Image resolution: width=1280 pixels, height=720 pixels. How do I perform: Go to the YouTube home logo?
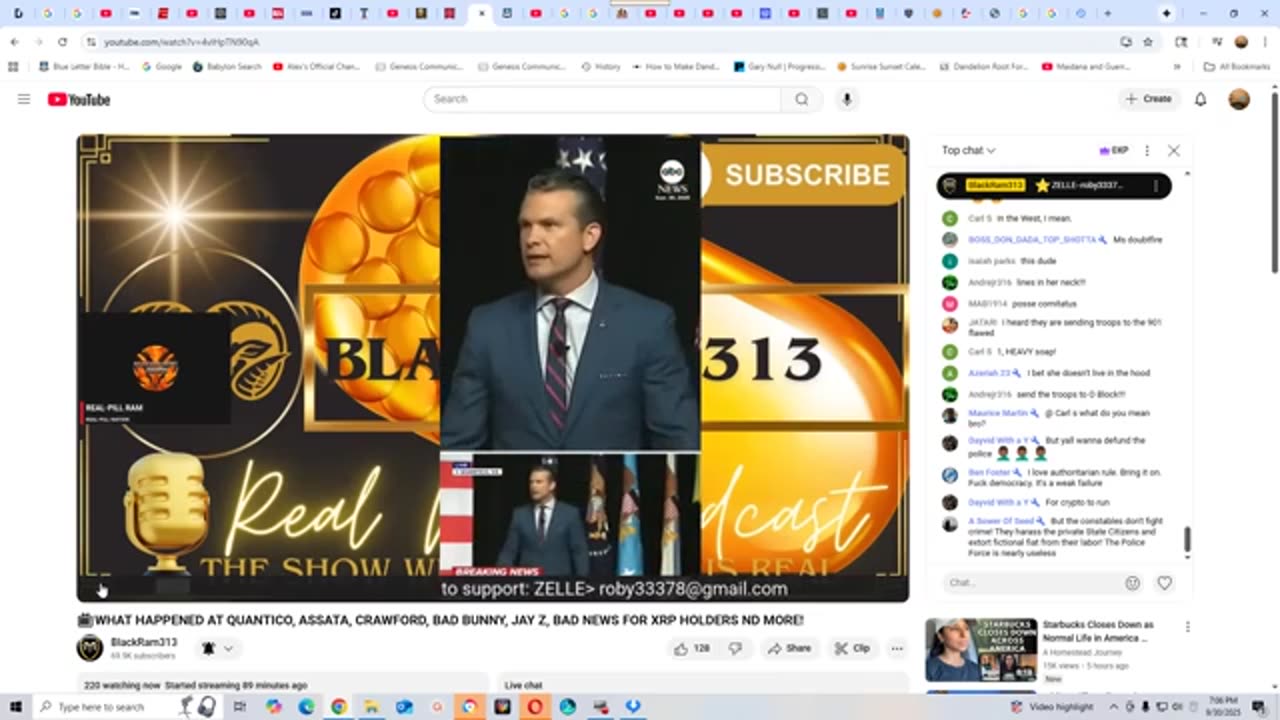point(79,99)
